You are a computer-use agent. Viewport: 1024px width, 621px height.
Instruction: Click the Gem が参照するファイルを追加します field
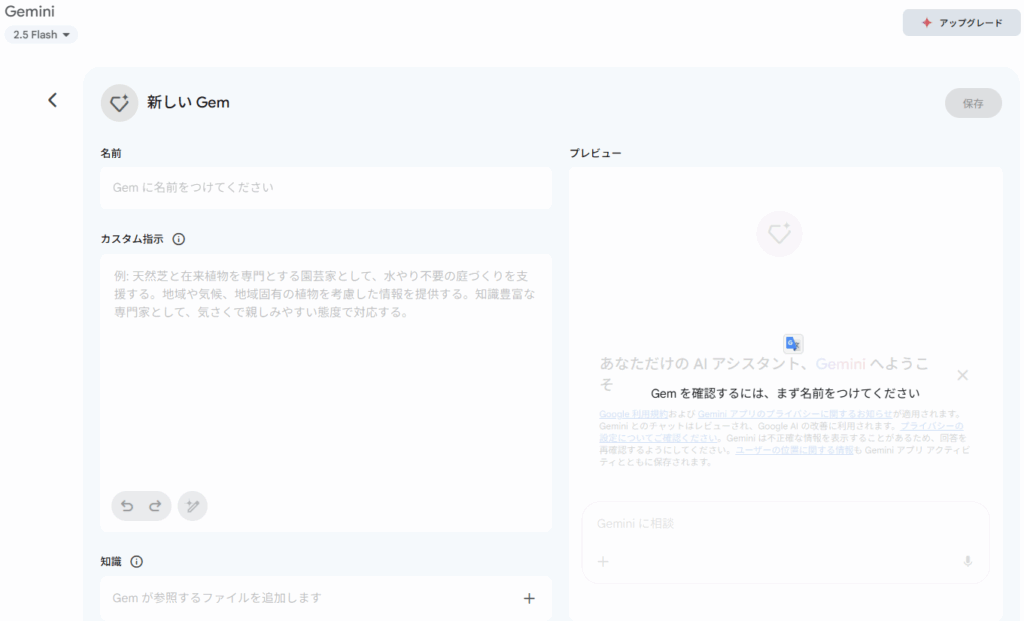[x=326, y=598]
